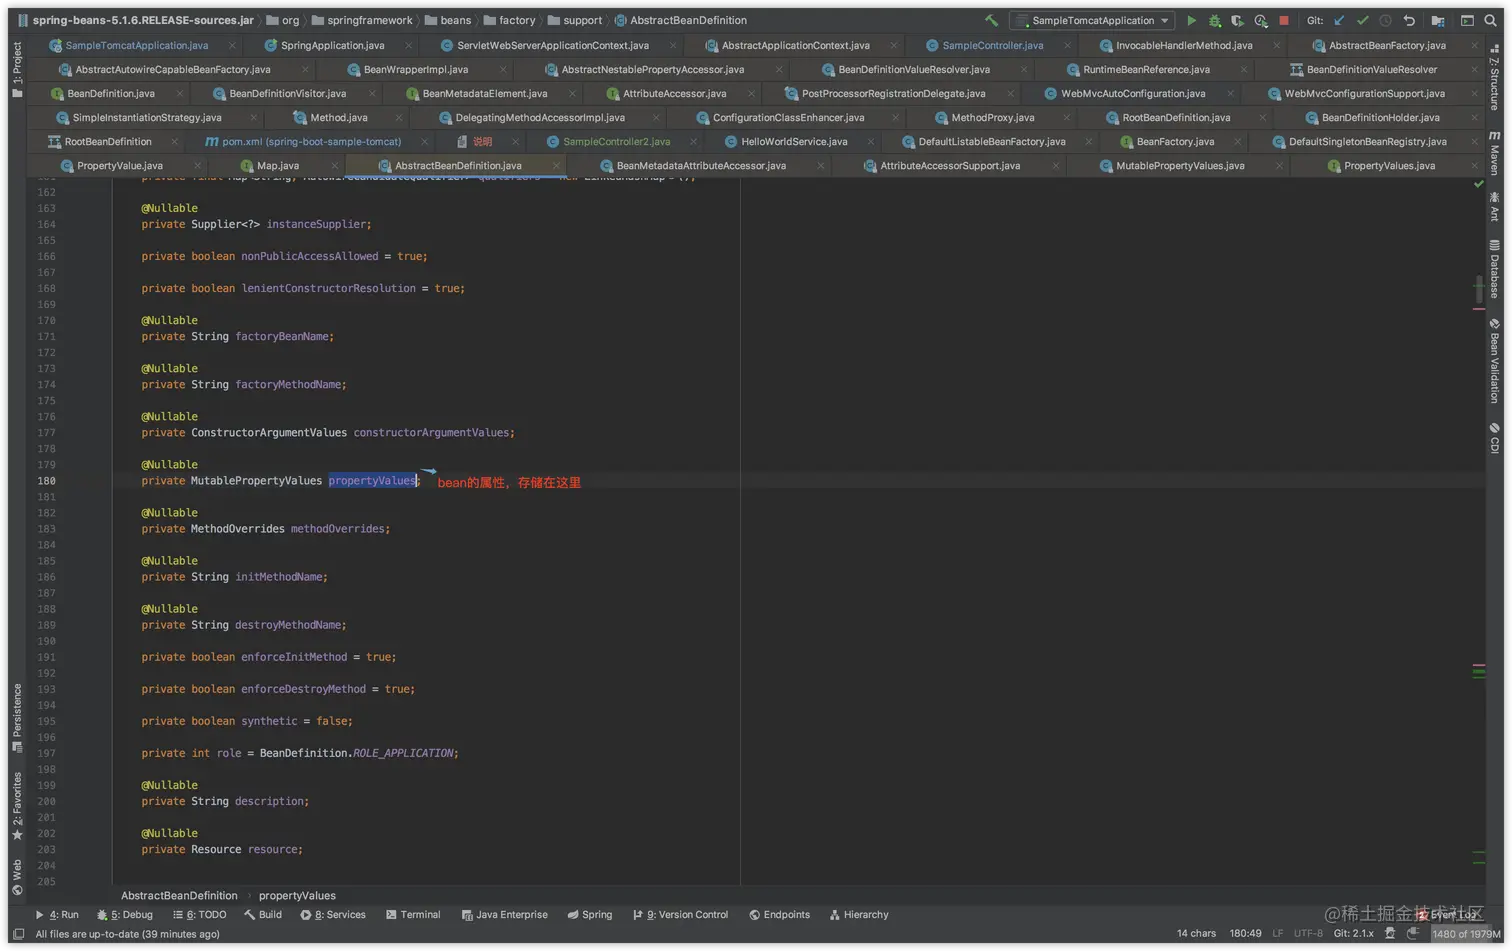Open the Git: 2.1.x branch popup
Viewport: 1512px width, 951px height.
(1354, 933)
